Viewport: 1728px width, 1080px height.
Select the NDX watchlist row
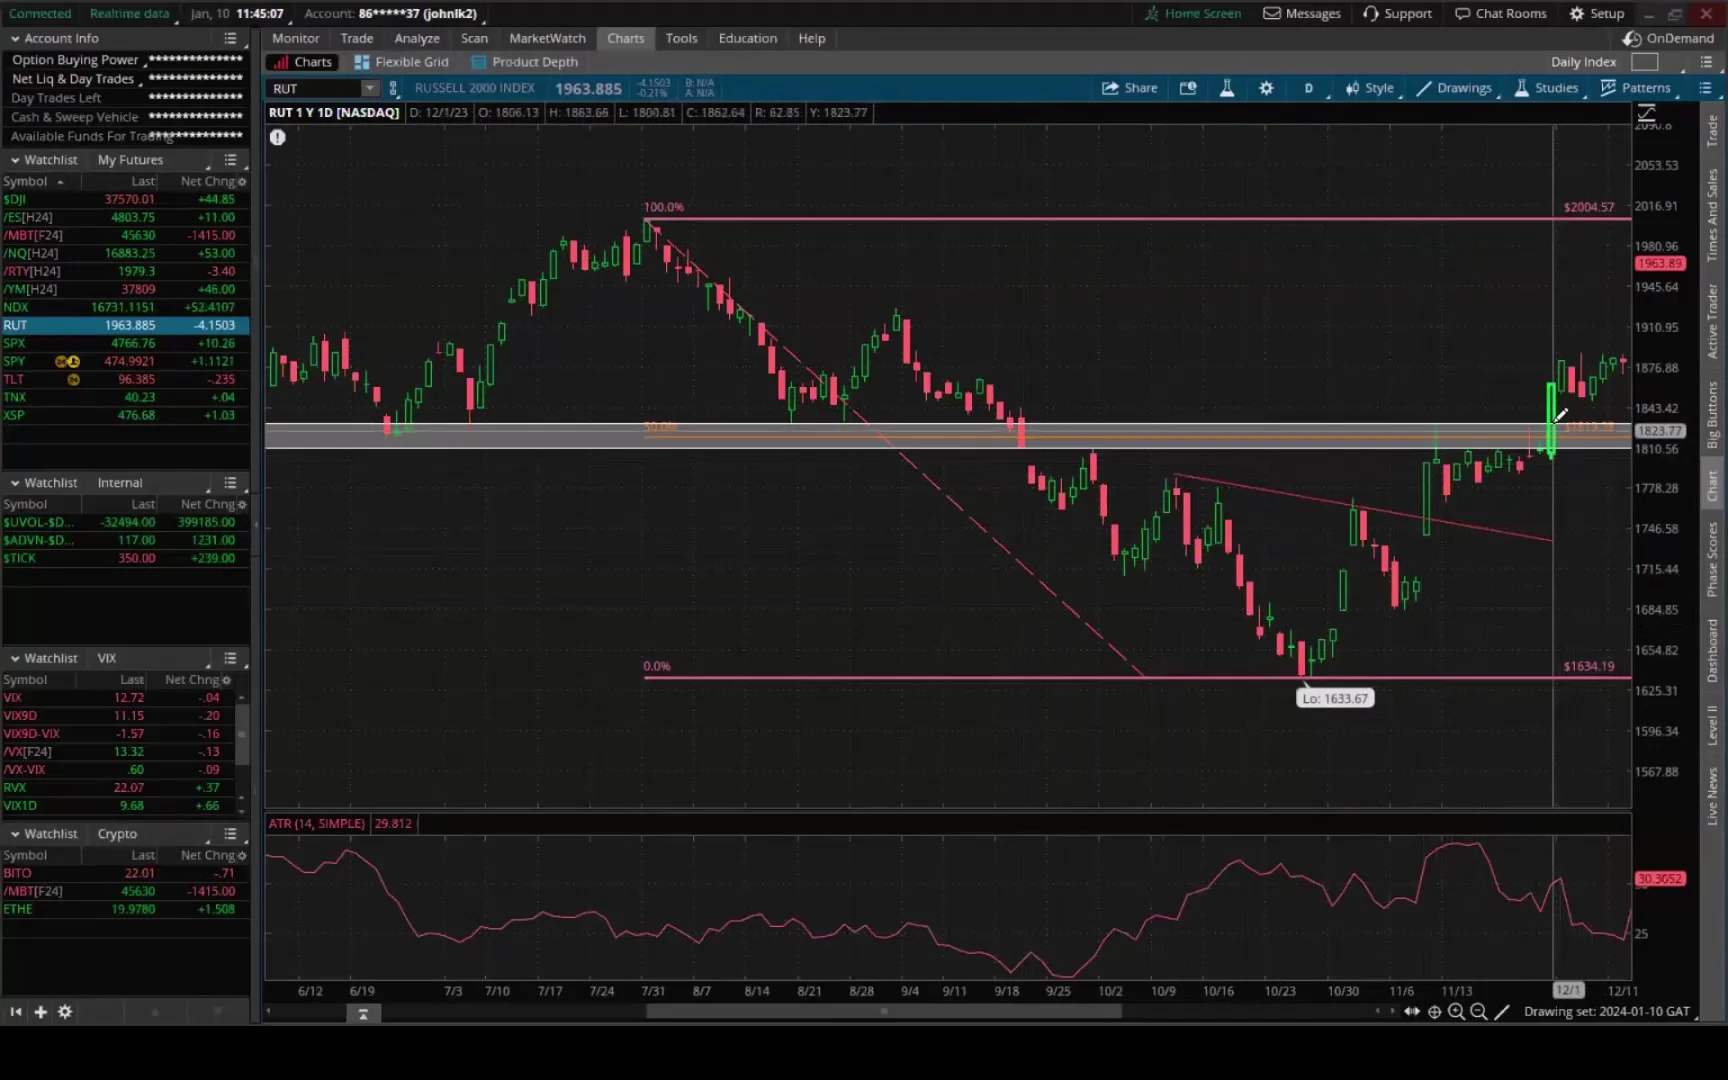[x=125, y=307]
